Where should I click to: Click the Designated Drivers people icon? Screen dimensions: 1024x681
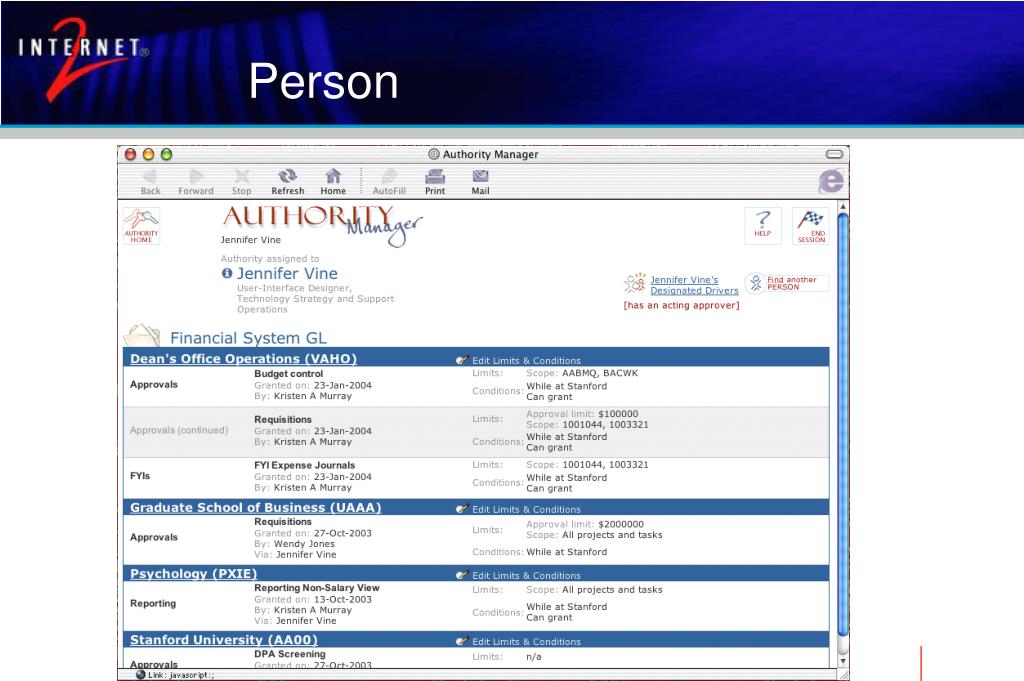[x=634, y=283]
